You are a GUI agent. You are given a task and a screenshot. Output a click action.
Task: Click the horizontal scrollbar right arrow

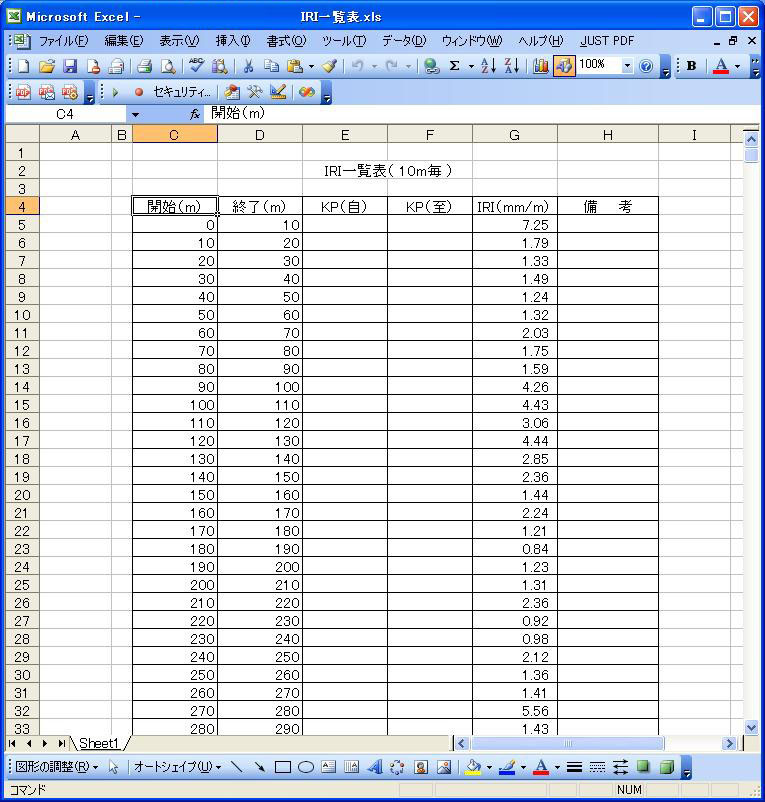(729, 743)
